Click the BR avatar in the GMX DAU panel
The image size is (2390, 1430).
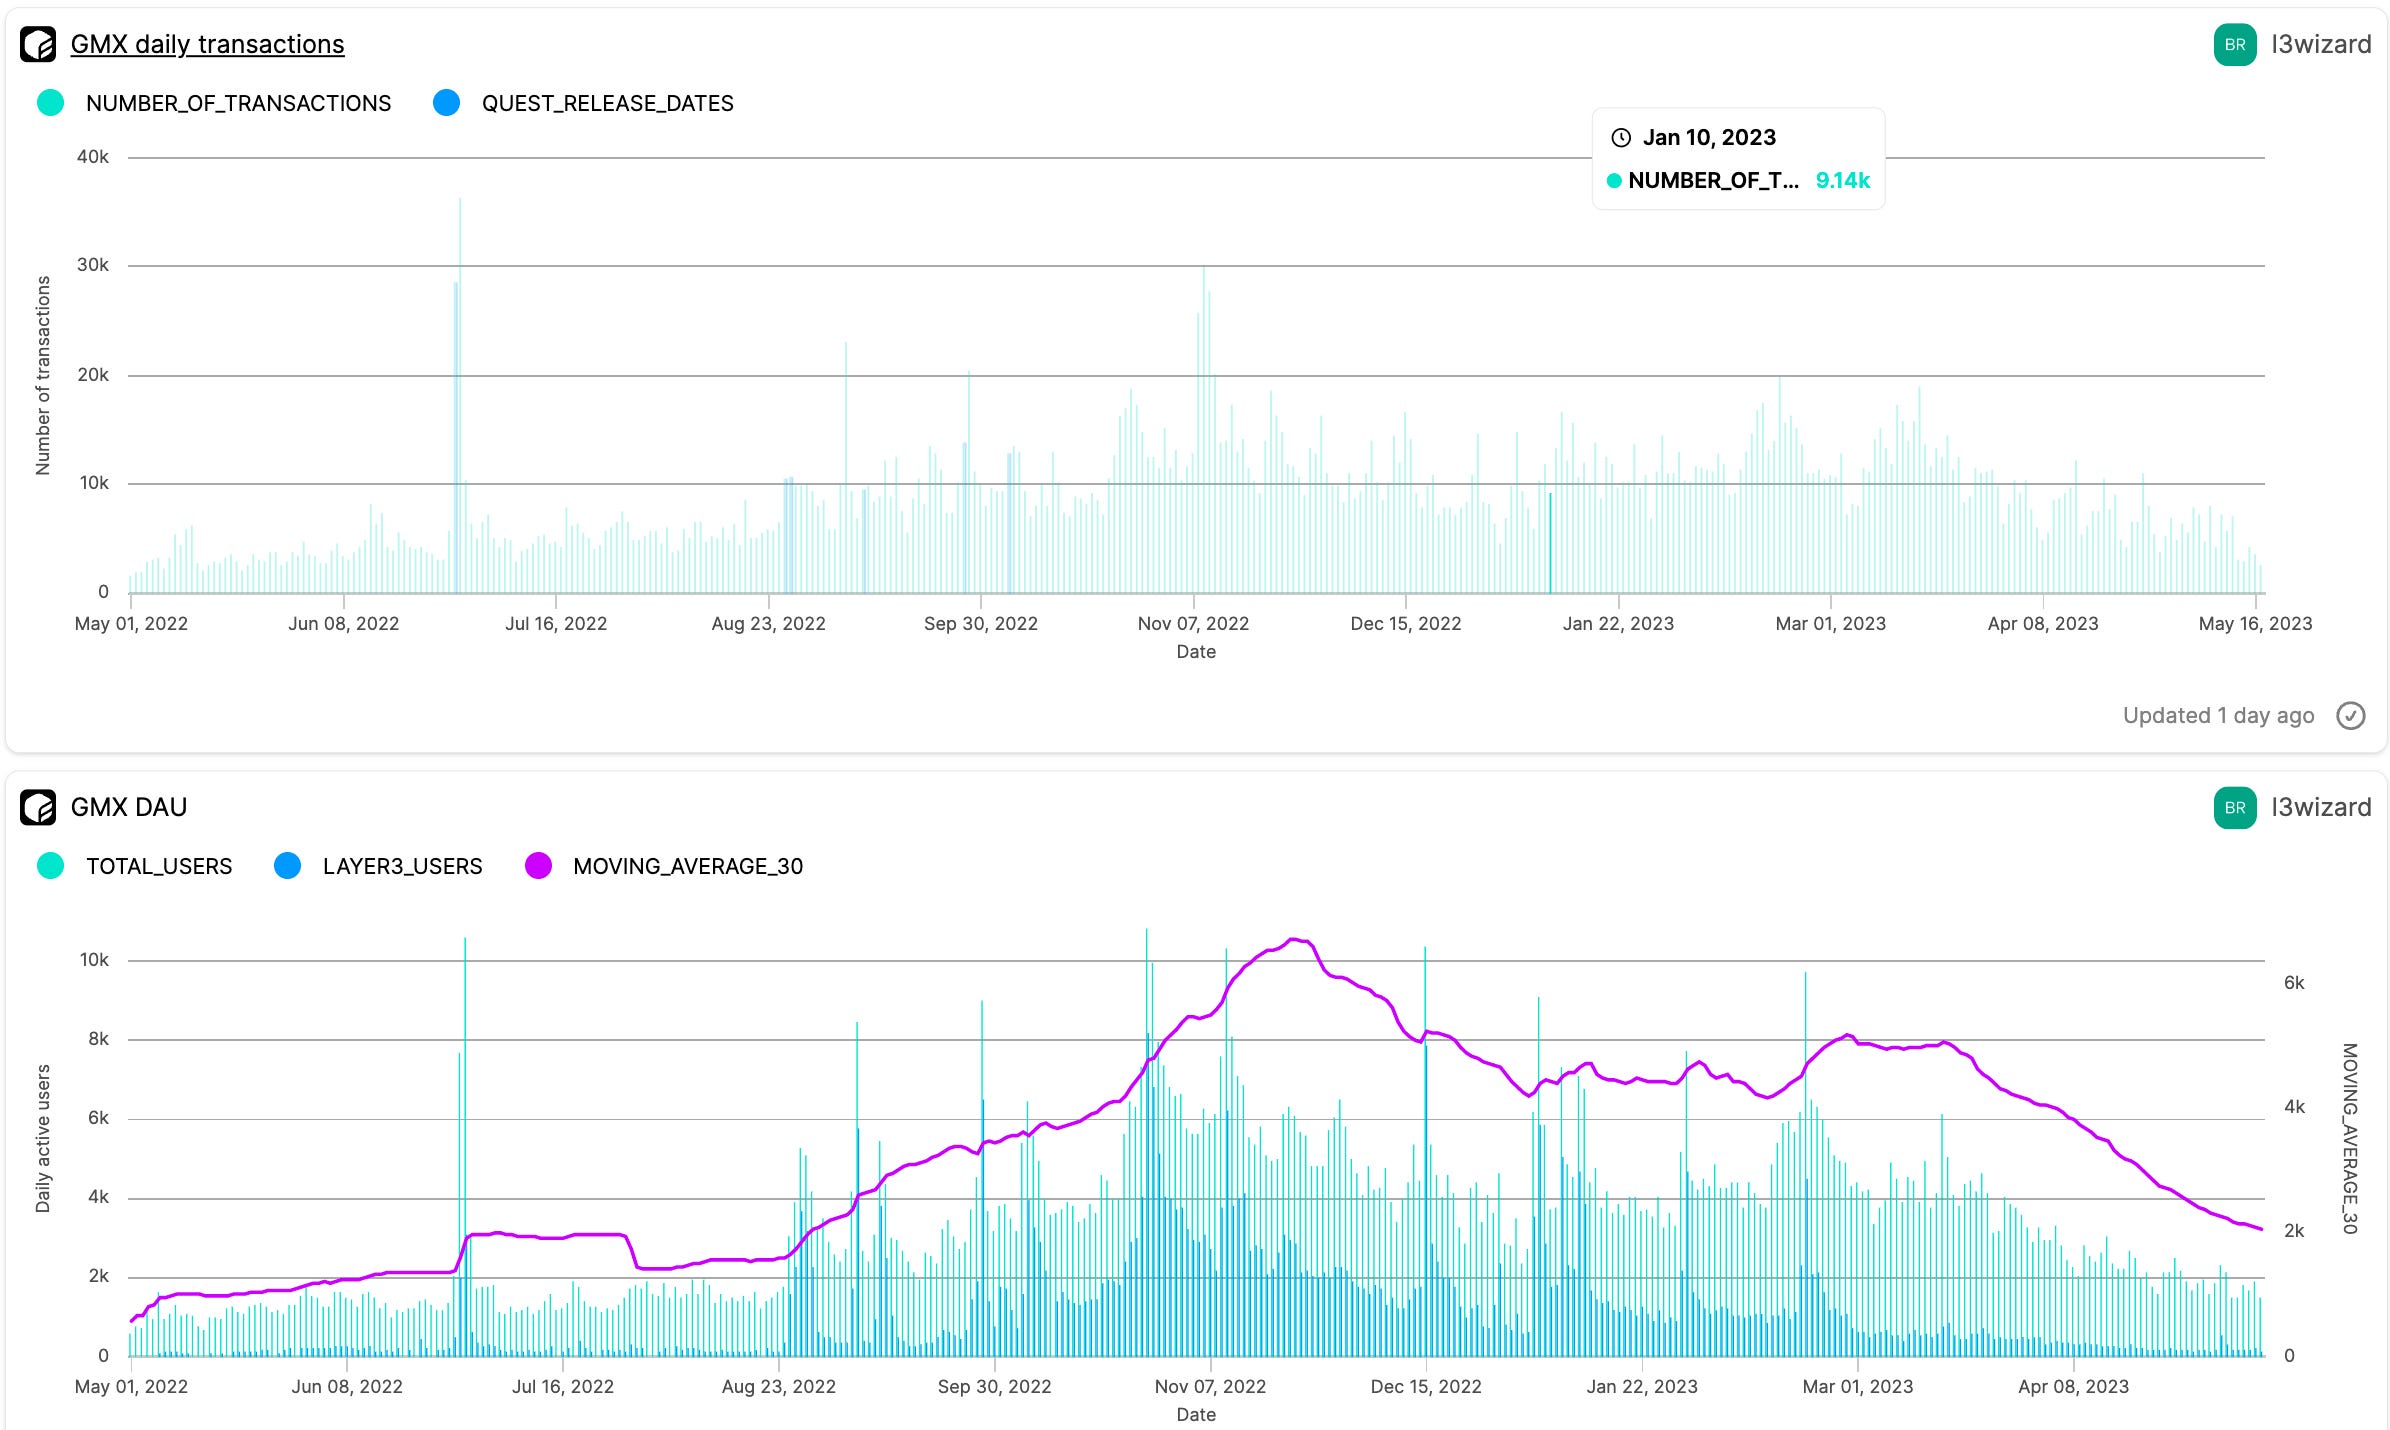coord(2234,807)
